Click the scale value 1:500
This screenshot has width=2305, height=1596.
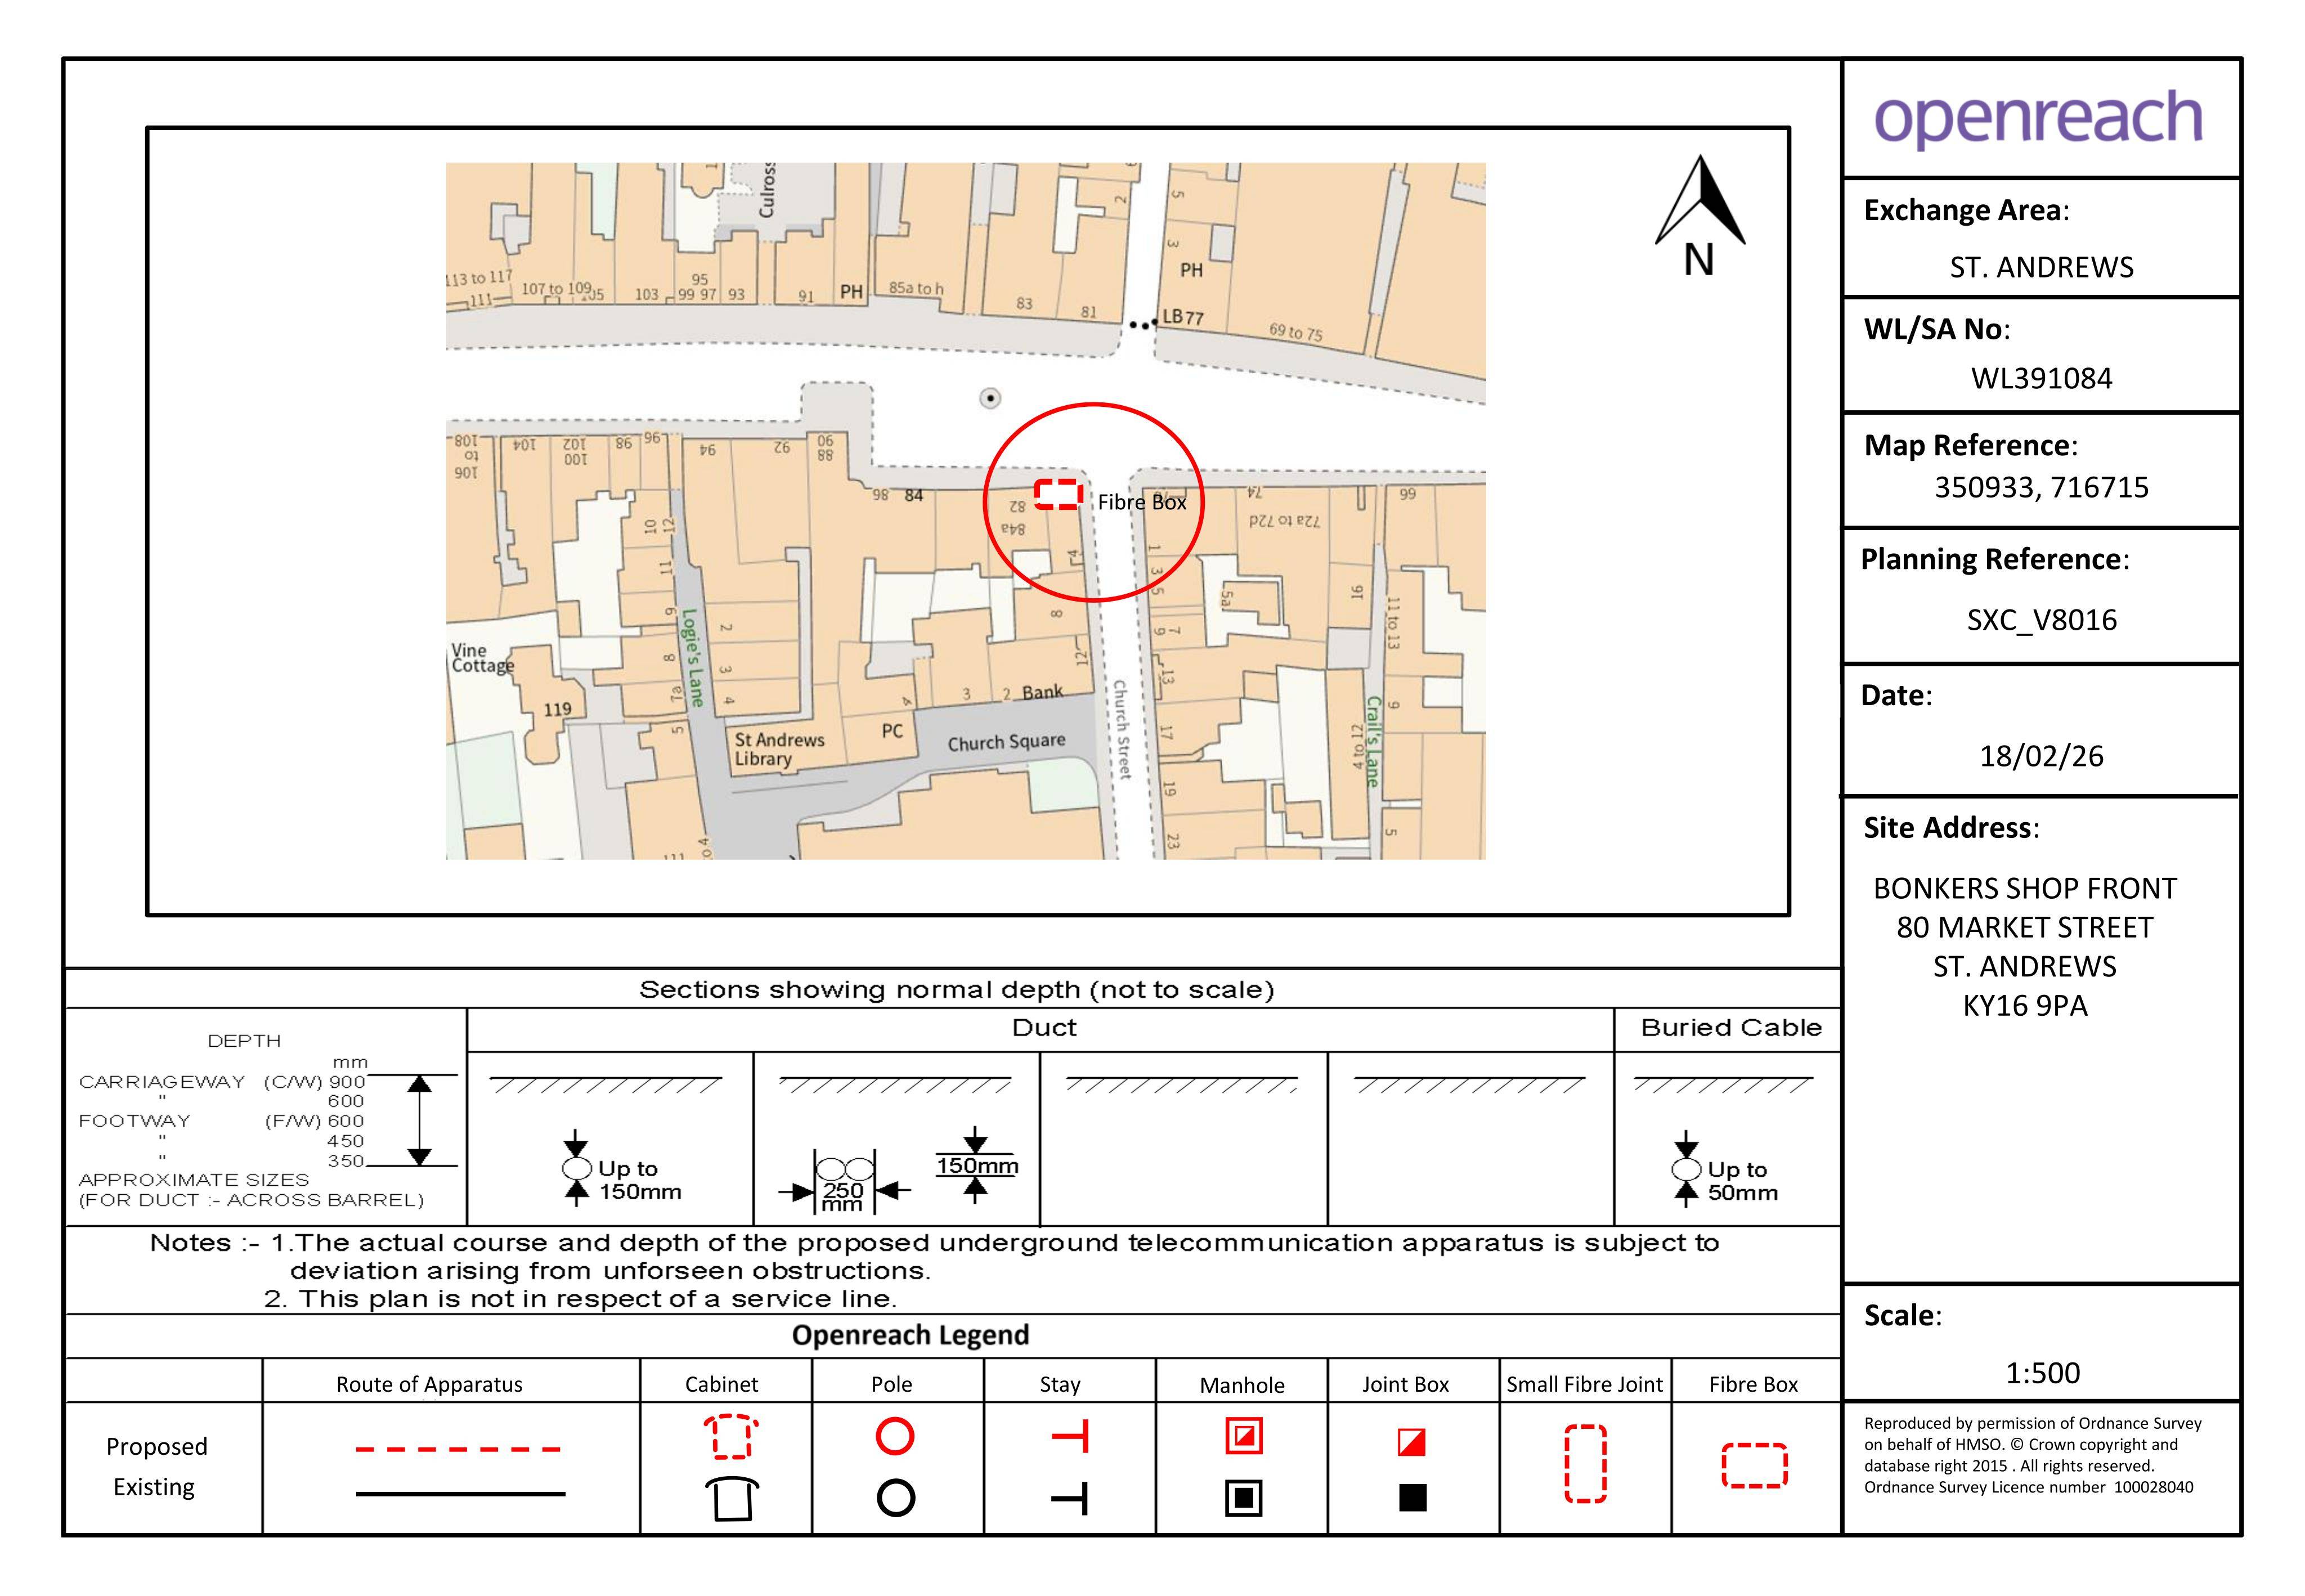tap(2042, 1373)
